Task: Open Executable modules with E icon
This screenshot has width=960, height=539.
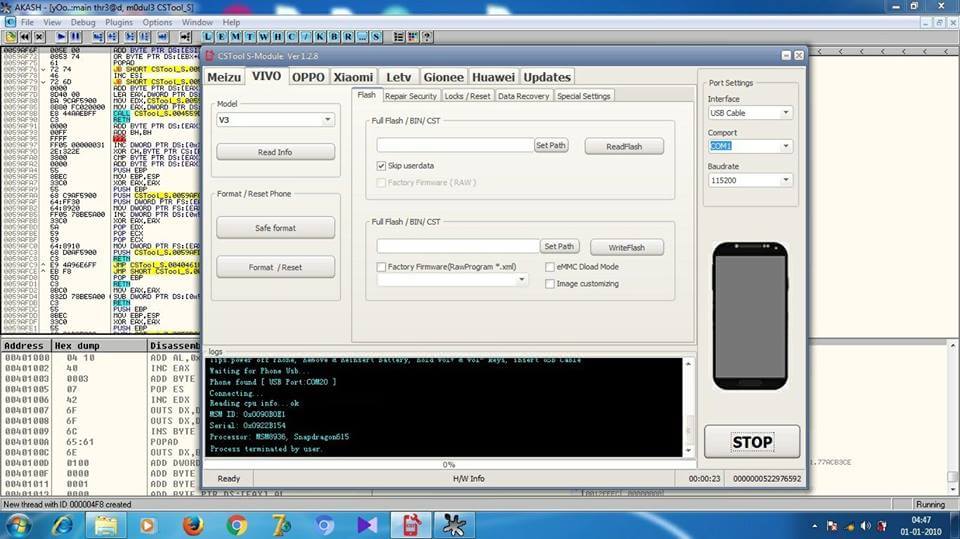Action: (222, 37)
